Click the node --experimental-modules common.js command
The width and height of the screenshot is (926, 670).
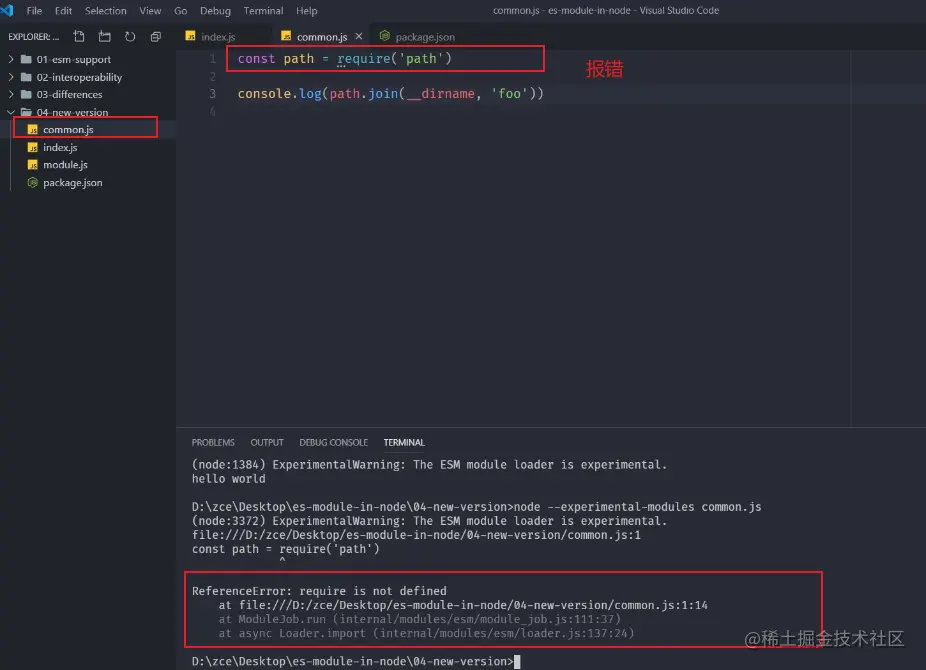click(x=638, y=507)
